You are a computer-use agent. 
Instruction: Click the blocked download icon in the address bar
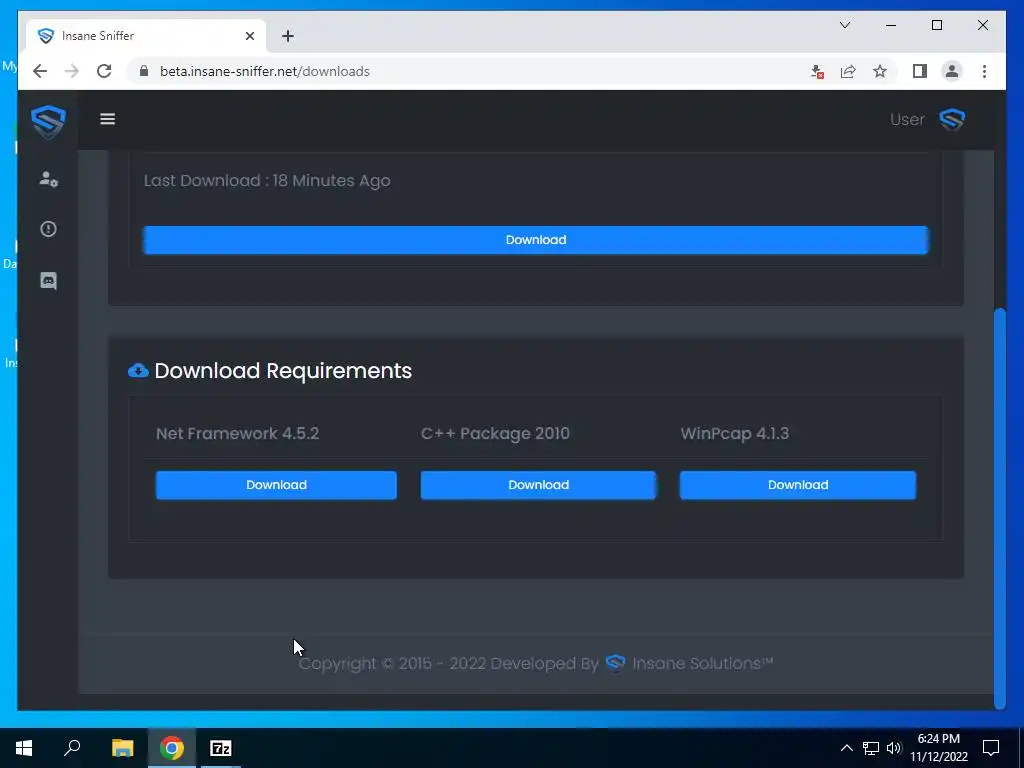click(817, 71)
